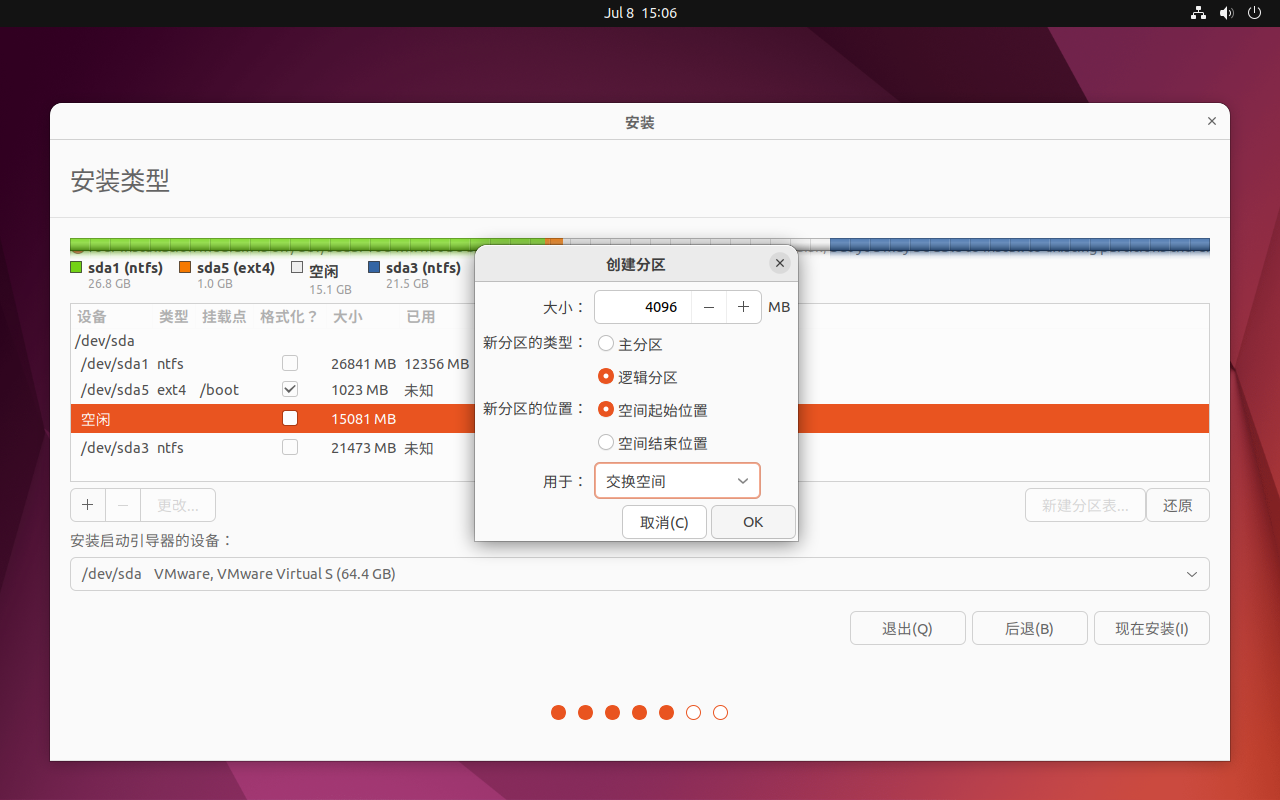Click the size input field showing 4096

[643, 307]
